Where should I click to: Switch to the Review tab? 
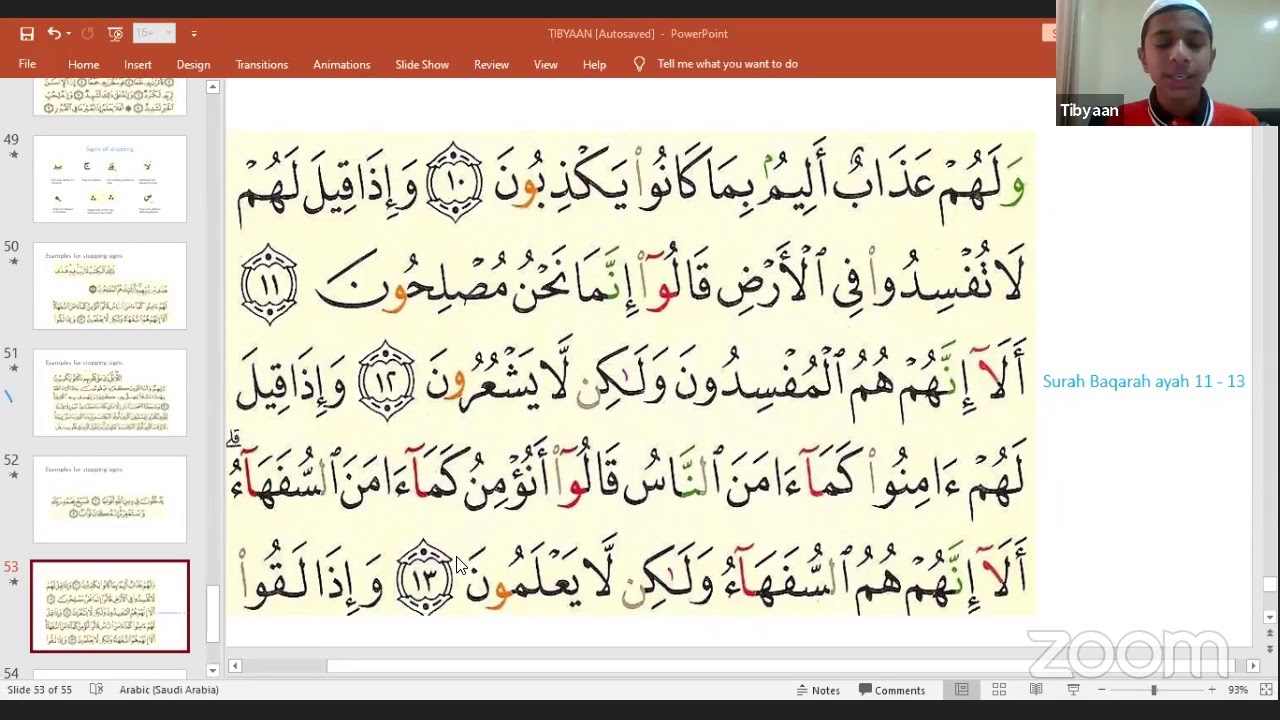tap(491, 64)
